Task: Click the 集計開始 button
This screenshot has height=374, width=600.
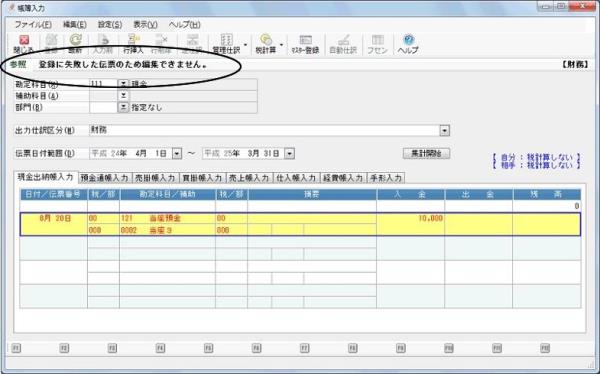Action: [426, 154]
